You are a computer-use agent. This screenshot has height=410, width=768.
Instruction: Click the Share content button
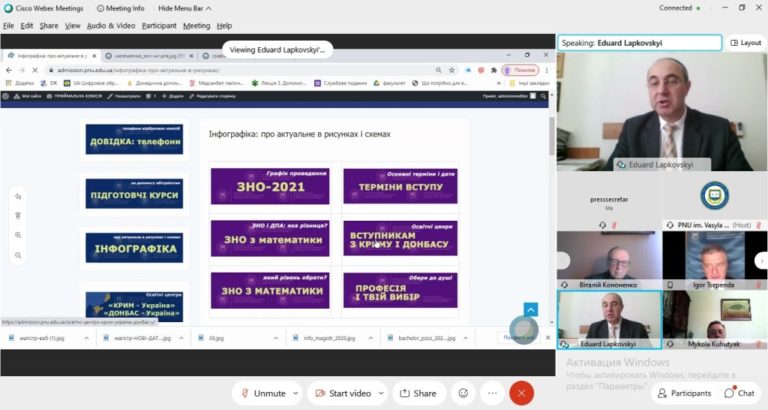(x=418, y=393)
